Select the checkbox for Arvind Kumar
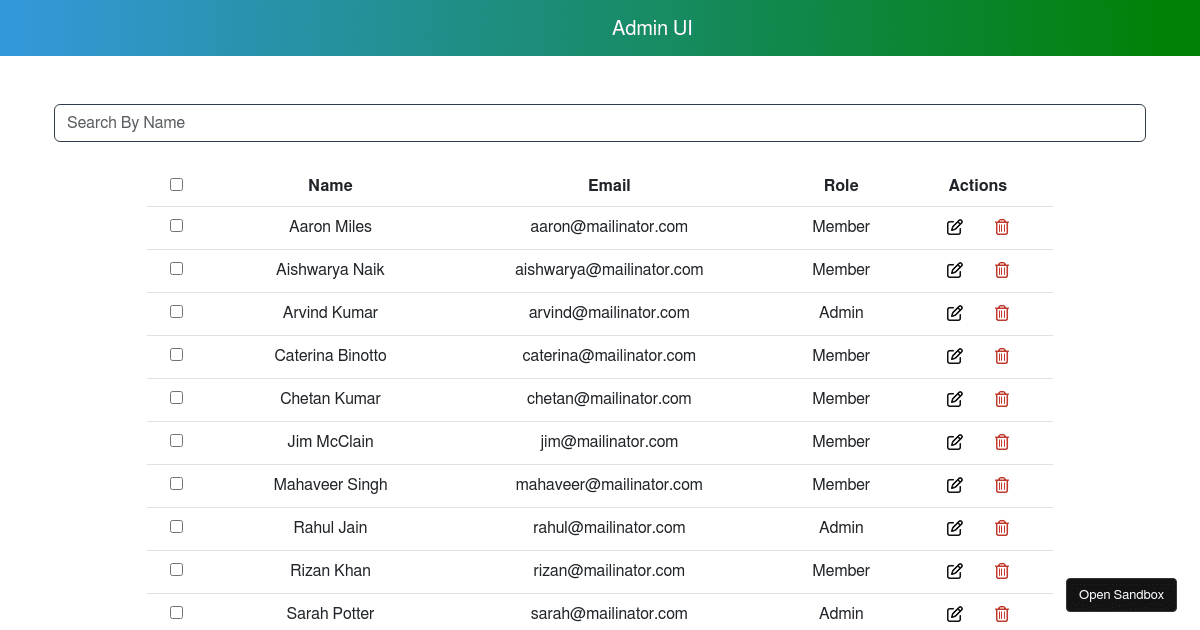The image size is (1200, 630). (x=176, y=311)
